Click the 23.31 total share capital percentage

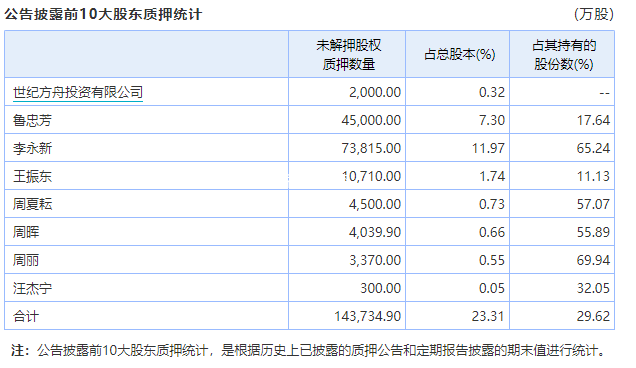pyautogui.click(x=488, y=316)
